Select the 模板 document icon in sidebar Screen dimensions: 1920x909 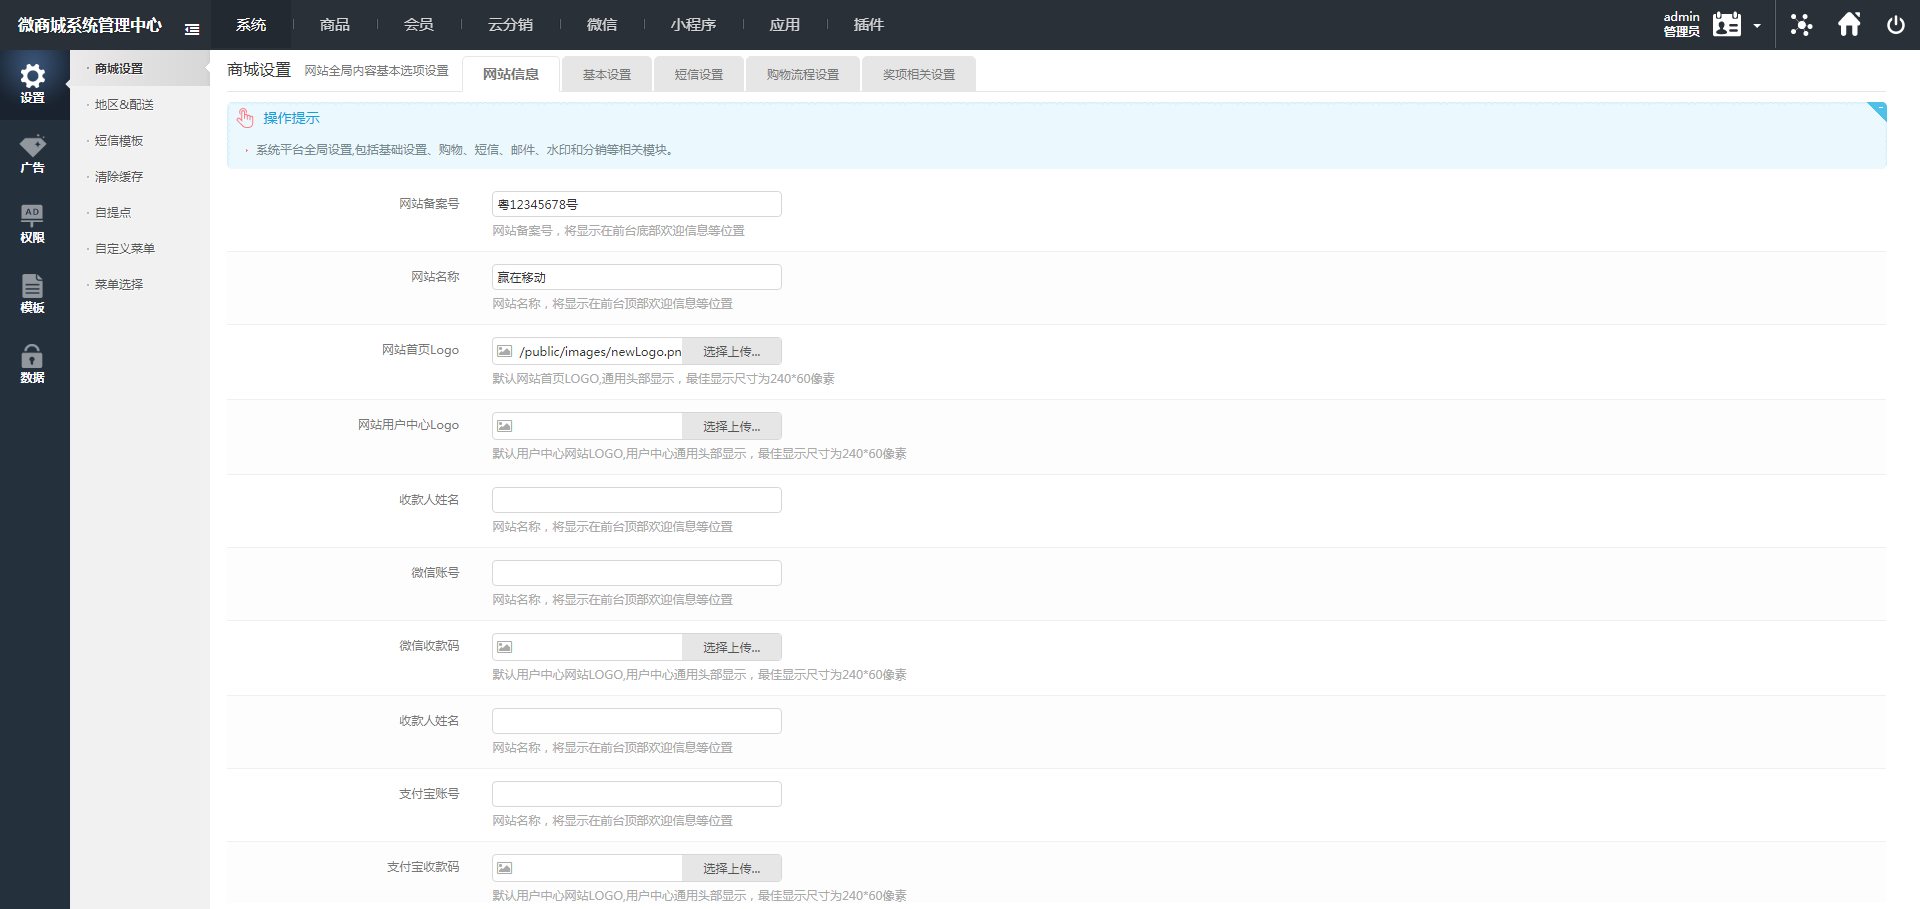(33, 292)
